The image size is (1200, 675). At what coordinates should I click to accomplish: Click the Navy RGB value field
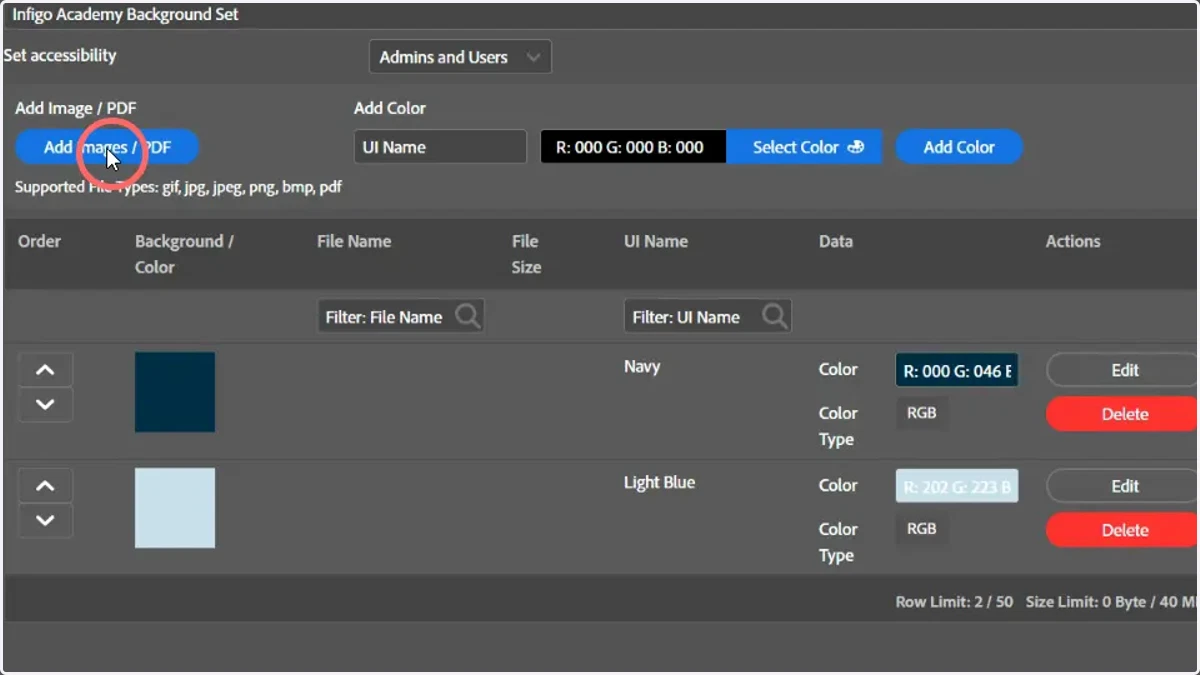(957, 370)
